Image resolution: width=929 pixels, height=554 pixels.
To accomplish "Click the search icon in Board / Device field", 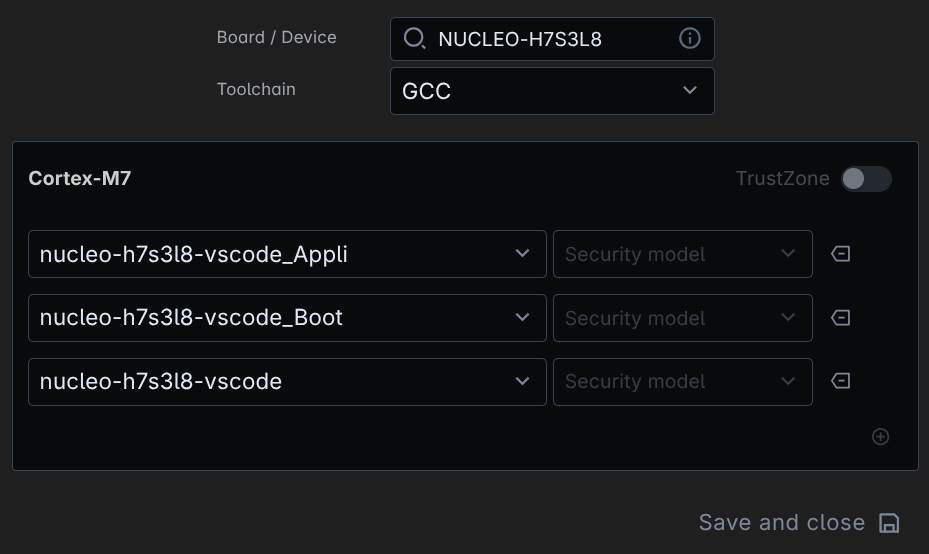I will (414, 38).
